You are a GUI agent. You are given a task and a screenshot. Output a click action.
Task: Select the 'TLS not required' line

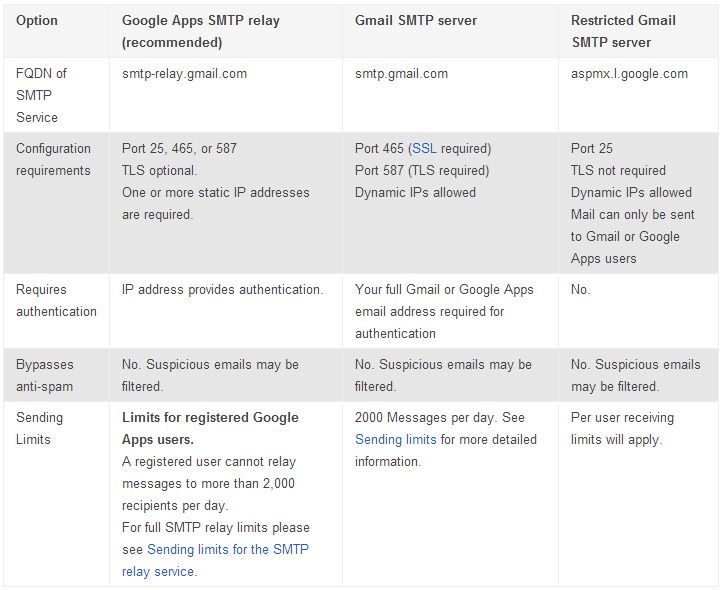click(x=618, y=171)
